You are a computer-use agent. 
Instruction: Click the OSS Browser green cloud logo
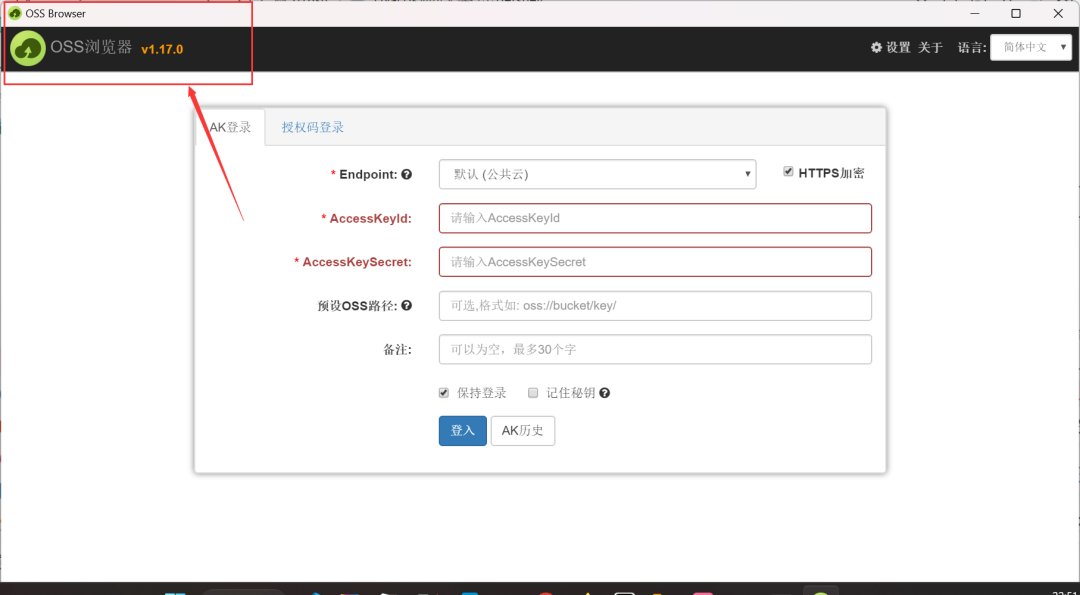click(x=28, y=48)
